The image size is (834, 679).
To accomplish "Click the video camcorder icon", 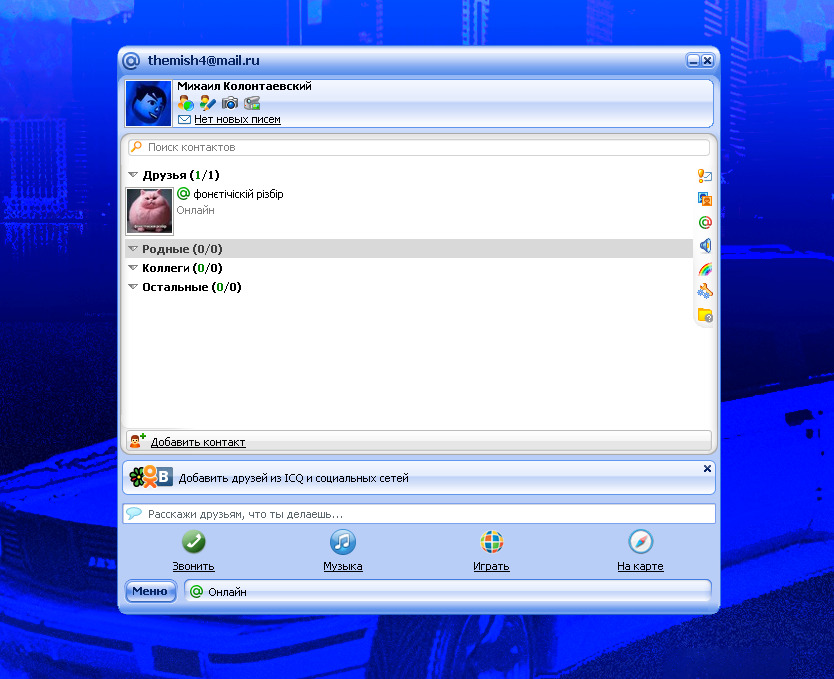I will (252, 103).
